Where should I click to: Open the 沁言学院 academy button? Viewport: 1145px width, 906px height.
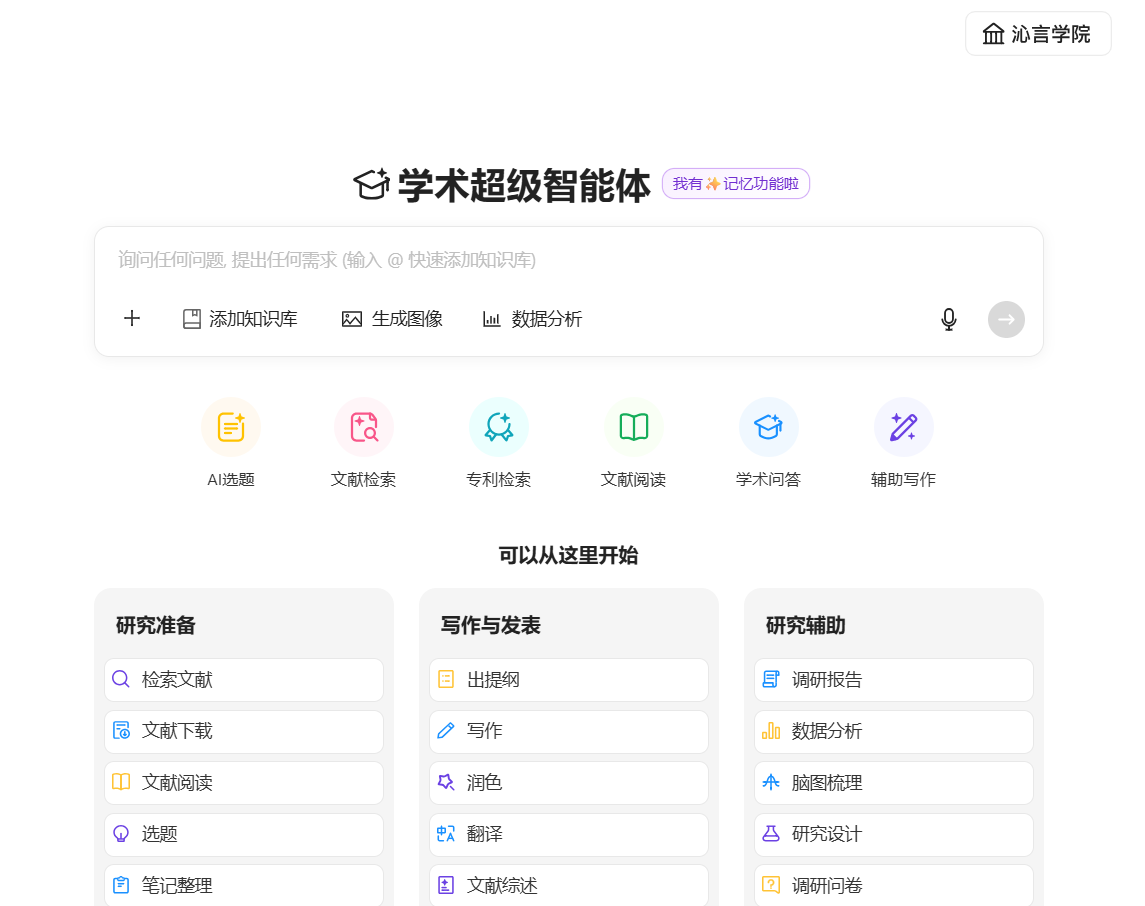(x=1038, y=34)
